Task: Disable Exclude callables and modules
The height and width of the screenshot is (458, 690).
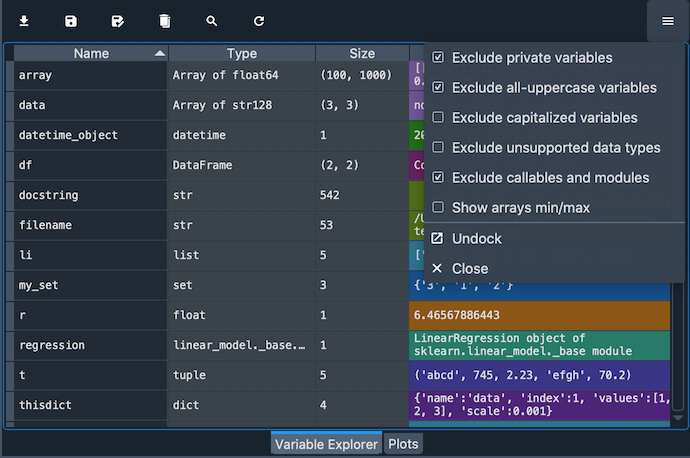Action: point(438,178)
